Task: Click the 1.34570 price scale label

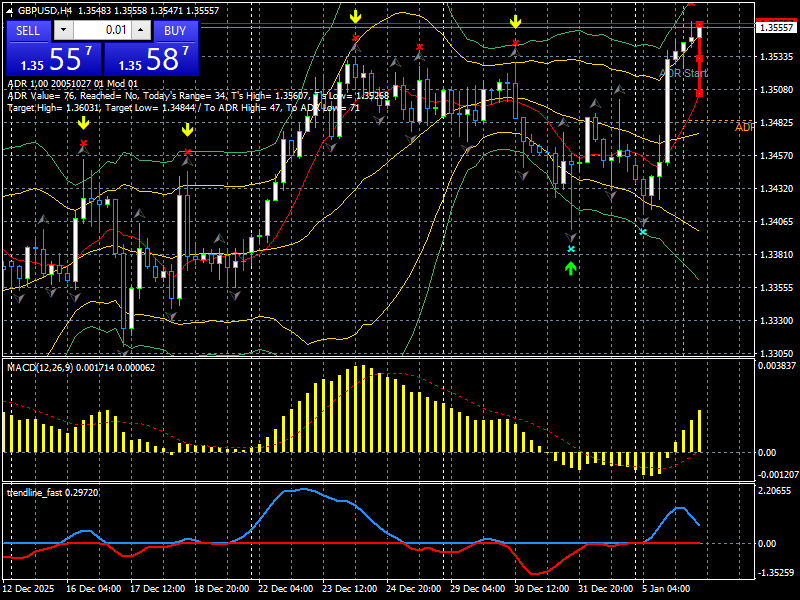Action: (x=776, y=155)
